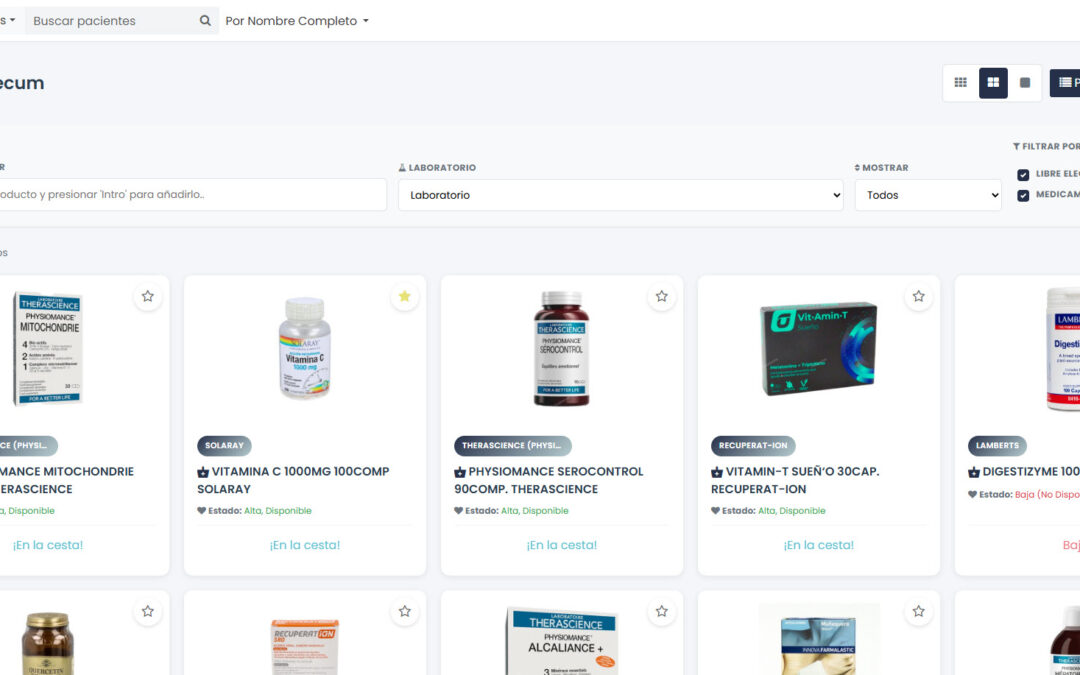
Task: Click ¡En la cesta! under Vitamina C
Action: tap(304, 545)
